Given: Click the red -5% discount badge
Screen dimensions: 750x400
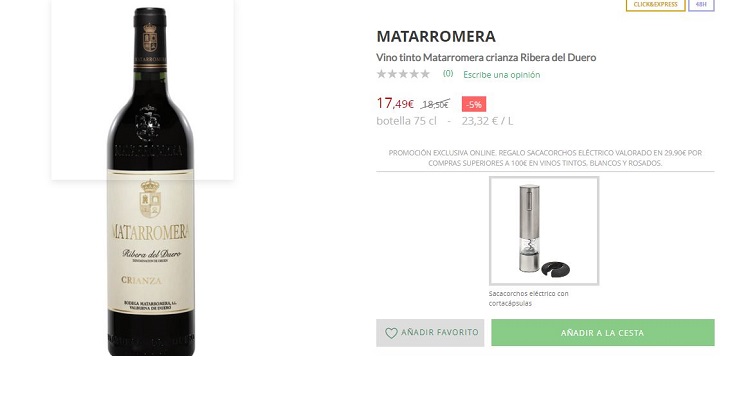Looking at the screenshot, I should (474, 104).
